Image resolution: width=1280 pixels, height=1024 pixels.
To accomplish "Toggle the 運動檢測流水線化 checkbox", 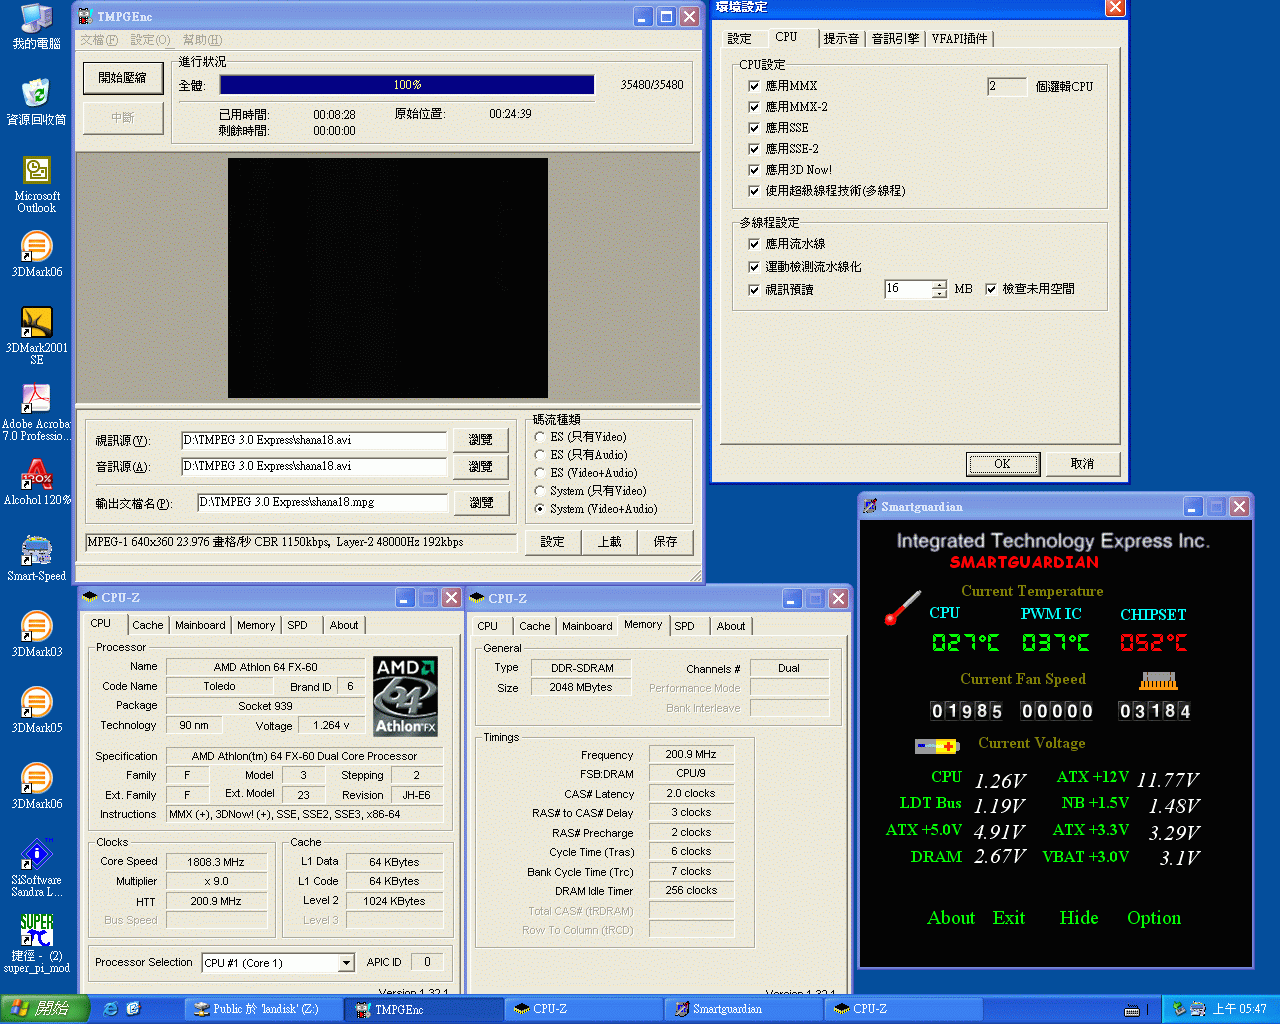I will (754, 267).
